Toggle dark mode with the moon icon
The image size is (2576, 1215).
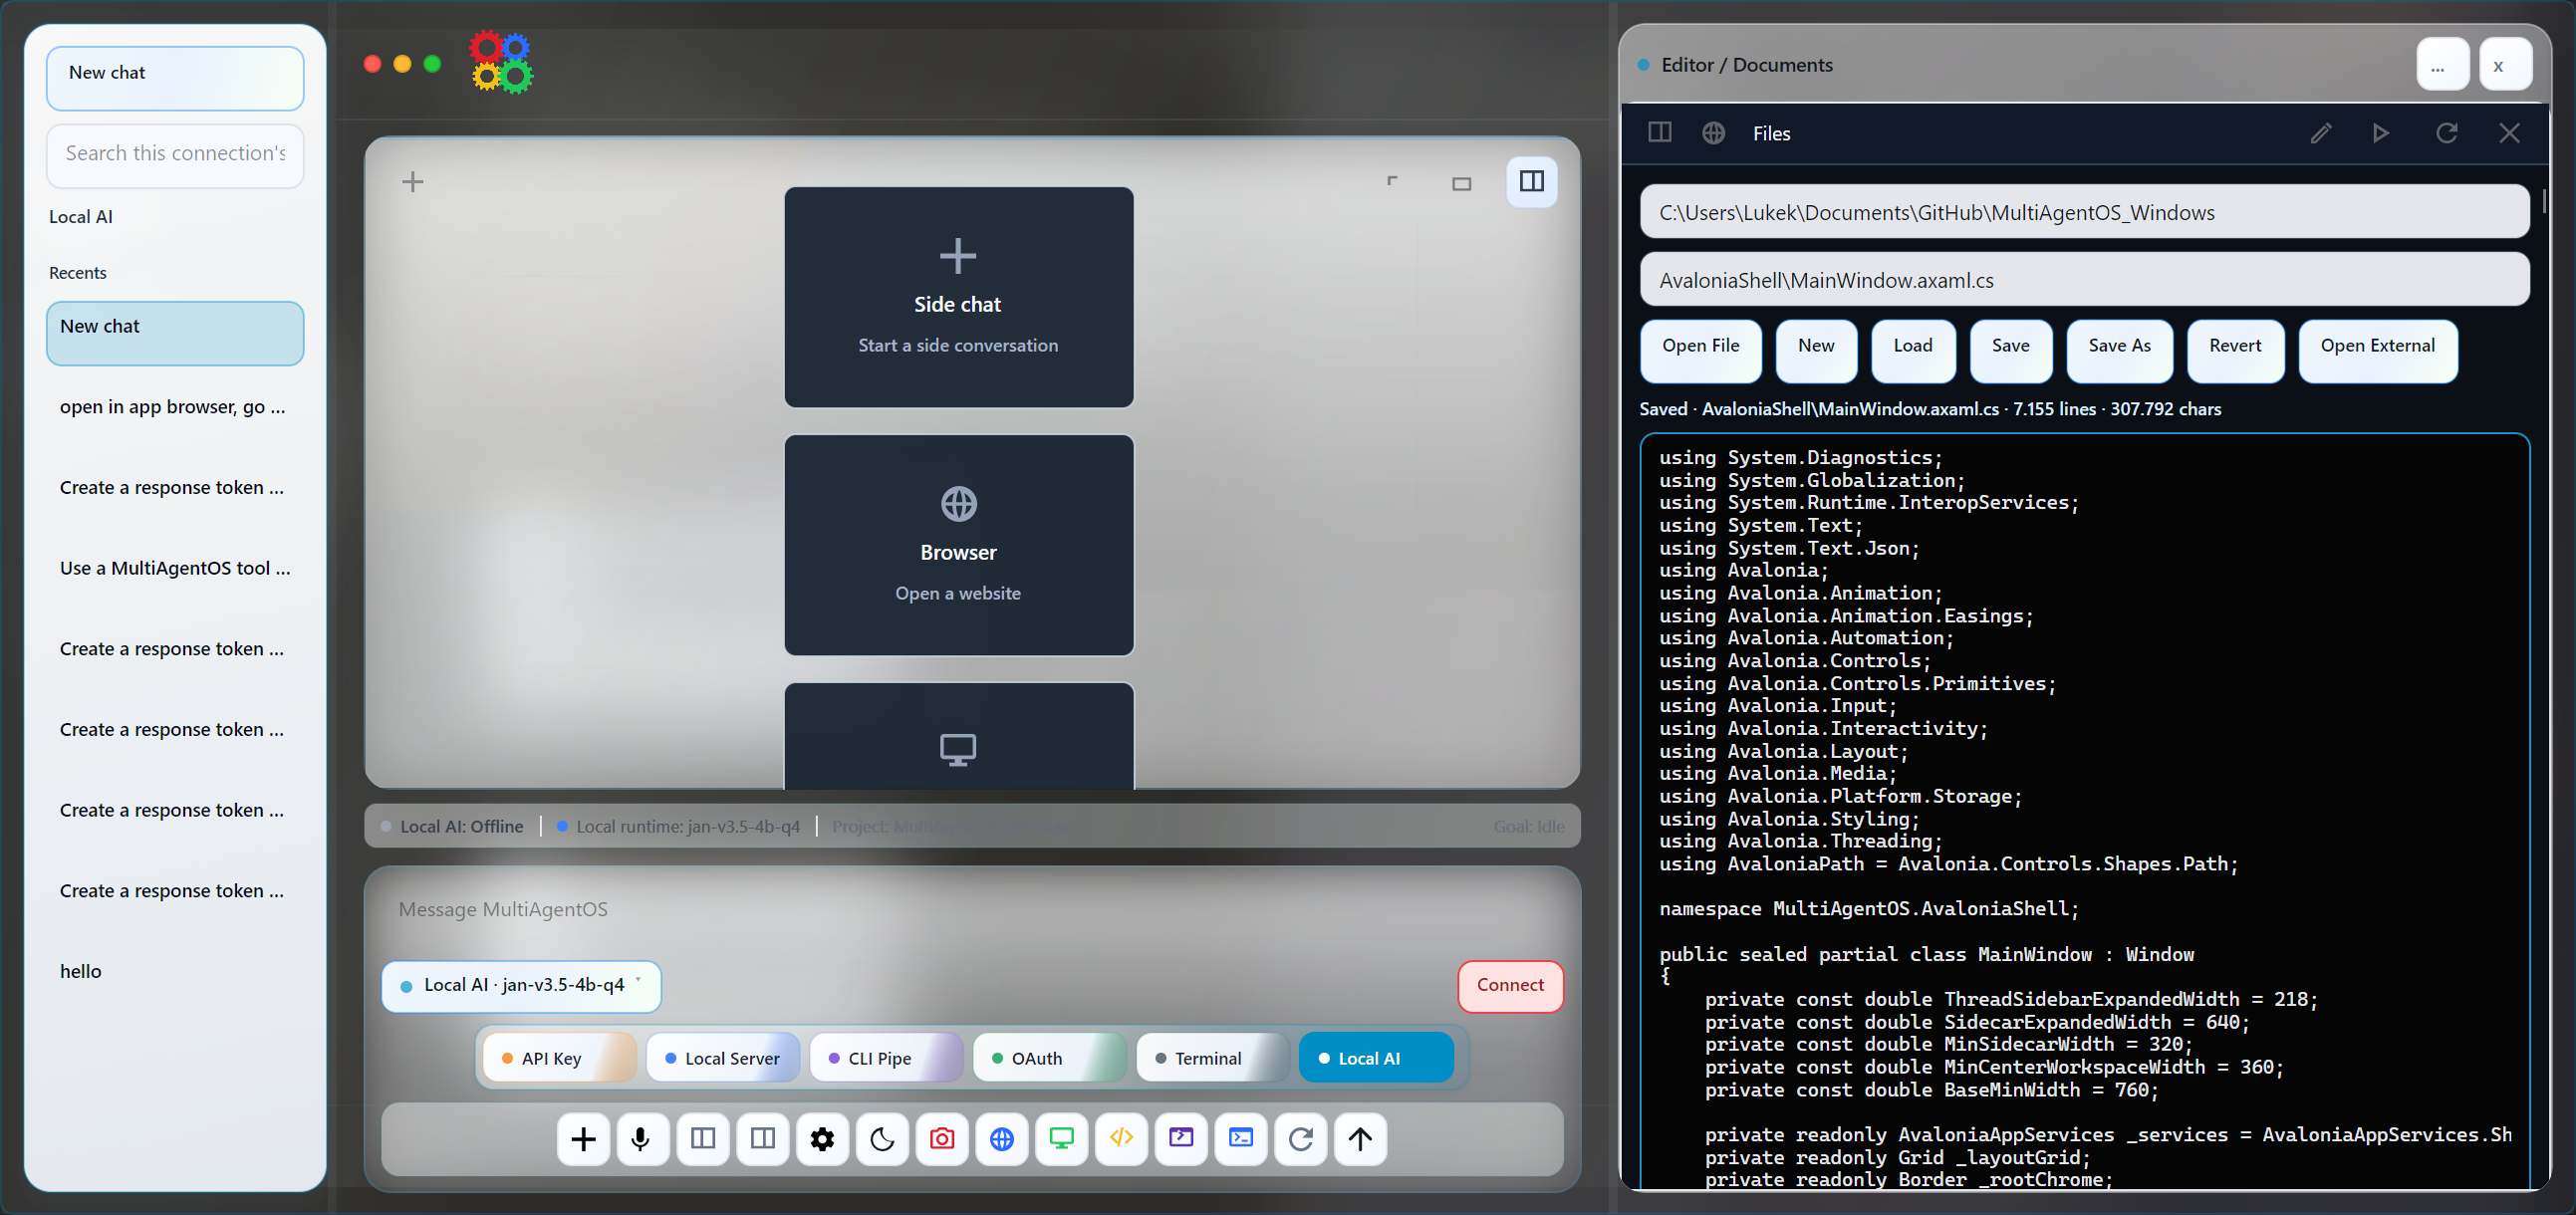coord(882,1138)
